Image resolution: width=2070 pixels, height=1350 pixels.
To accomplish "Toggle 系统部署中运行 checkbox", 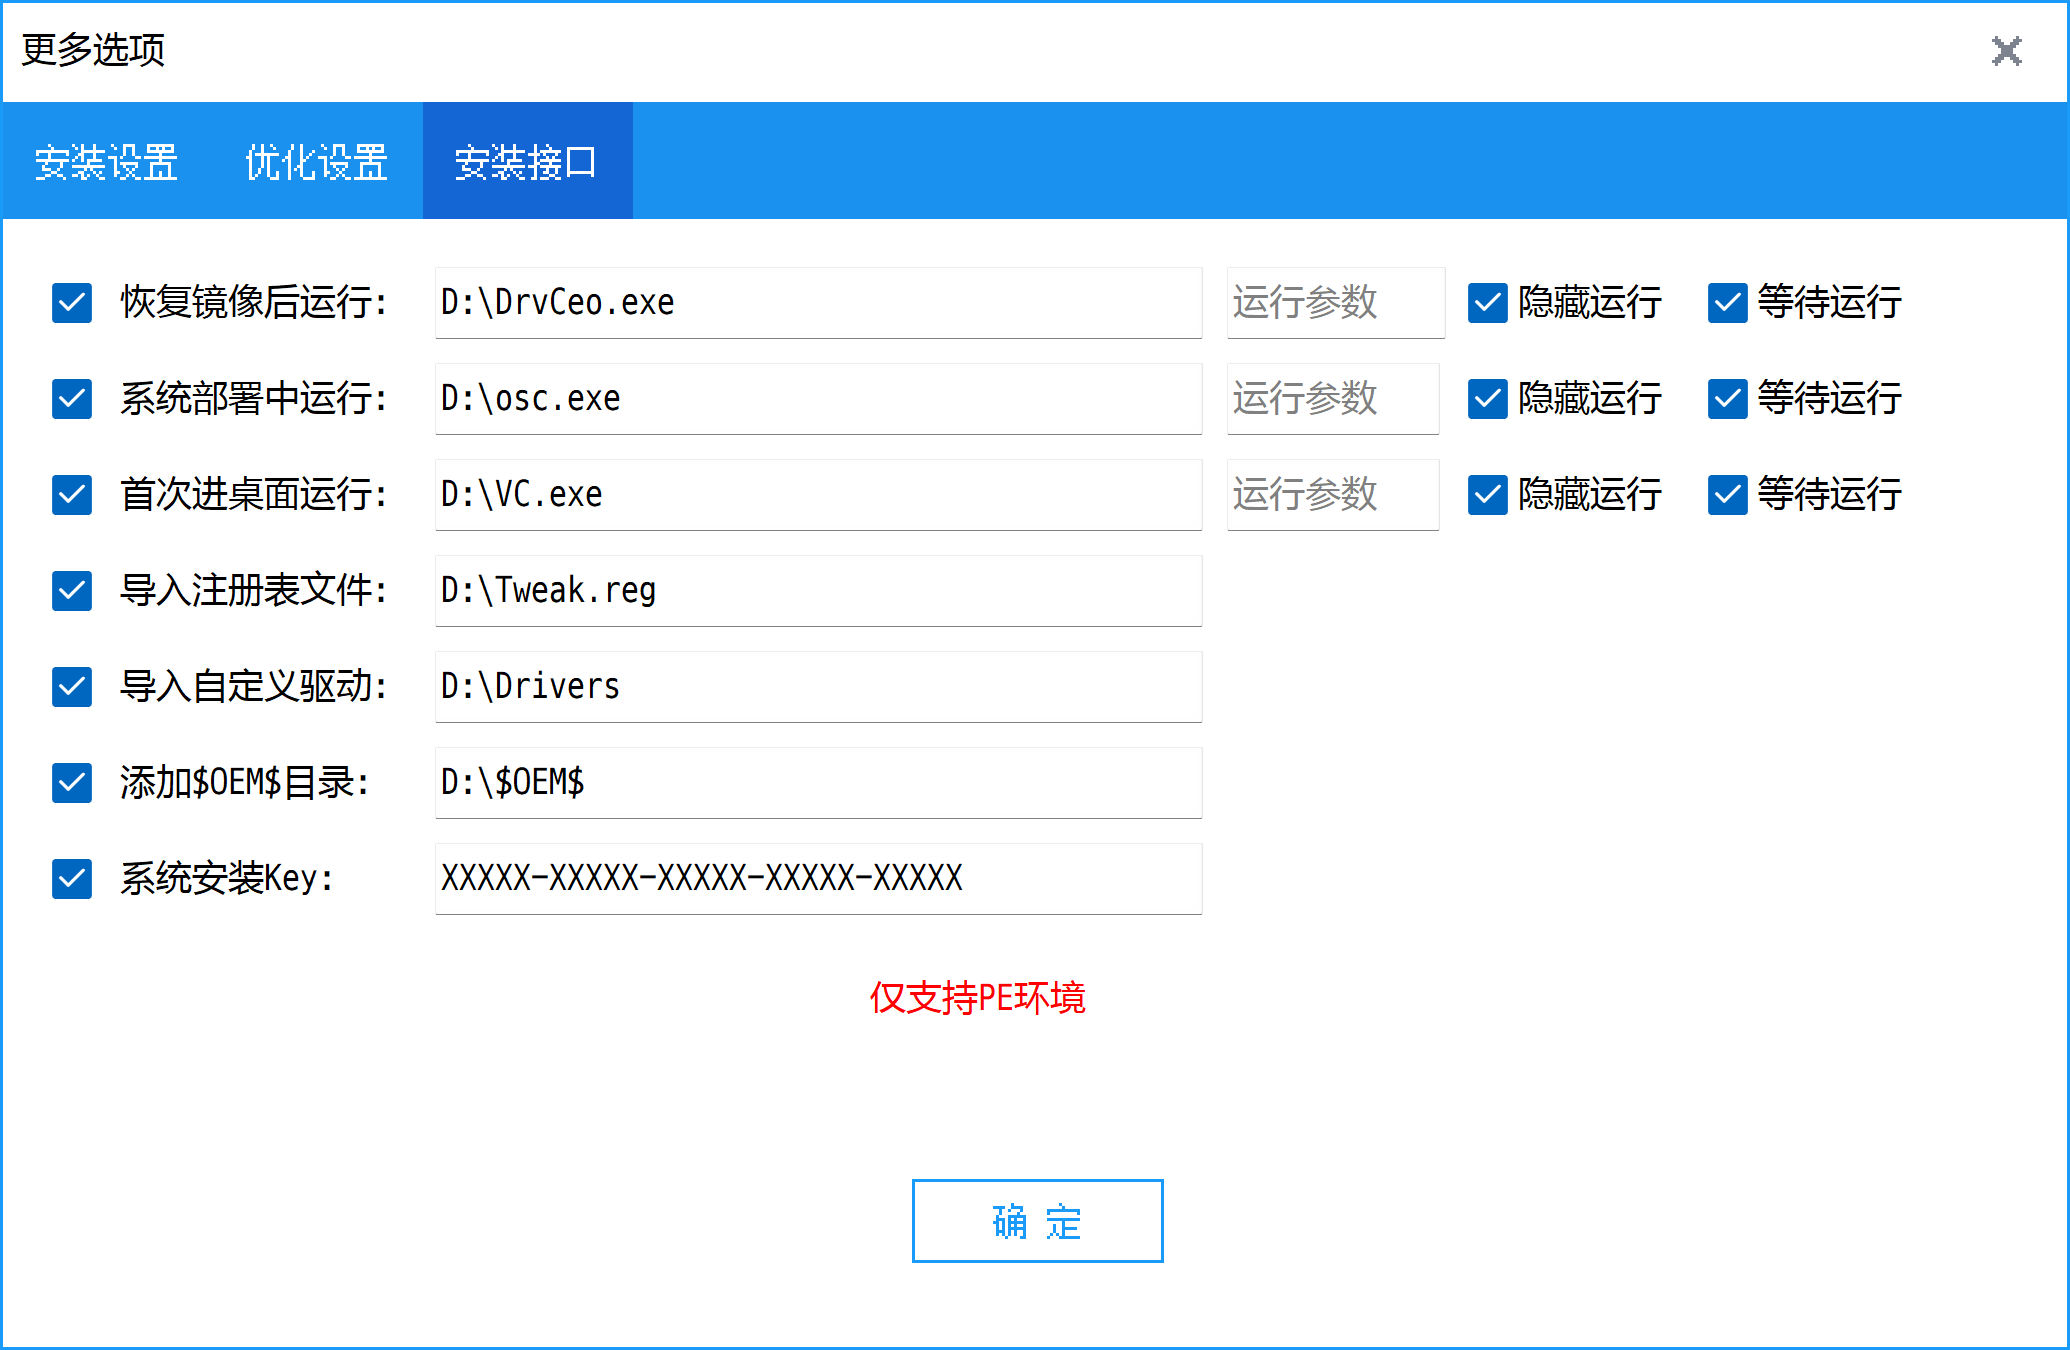I will point(72,399).
